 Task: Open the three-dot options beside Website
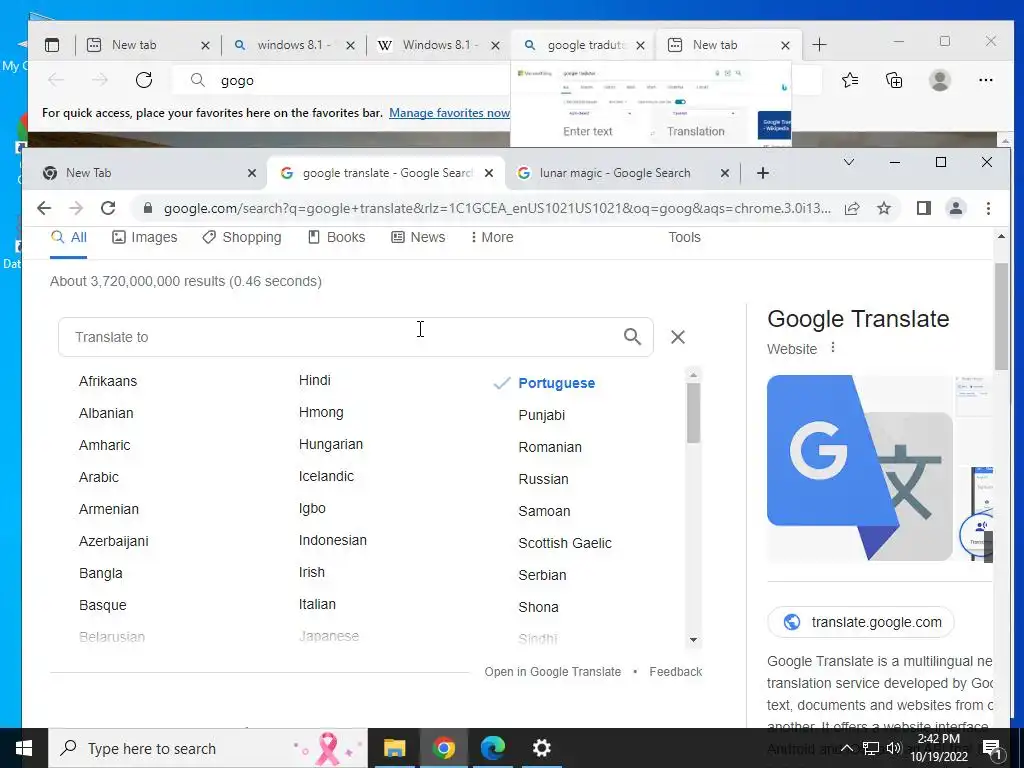point(833,347)
